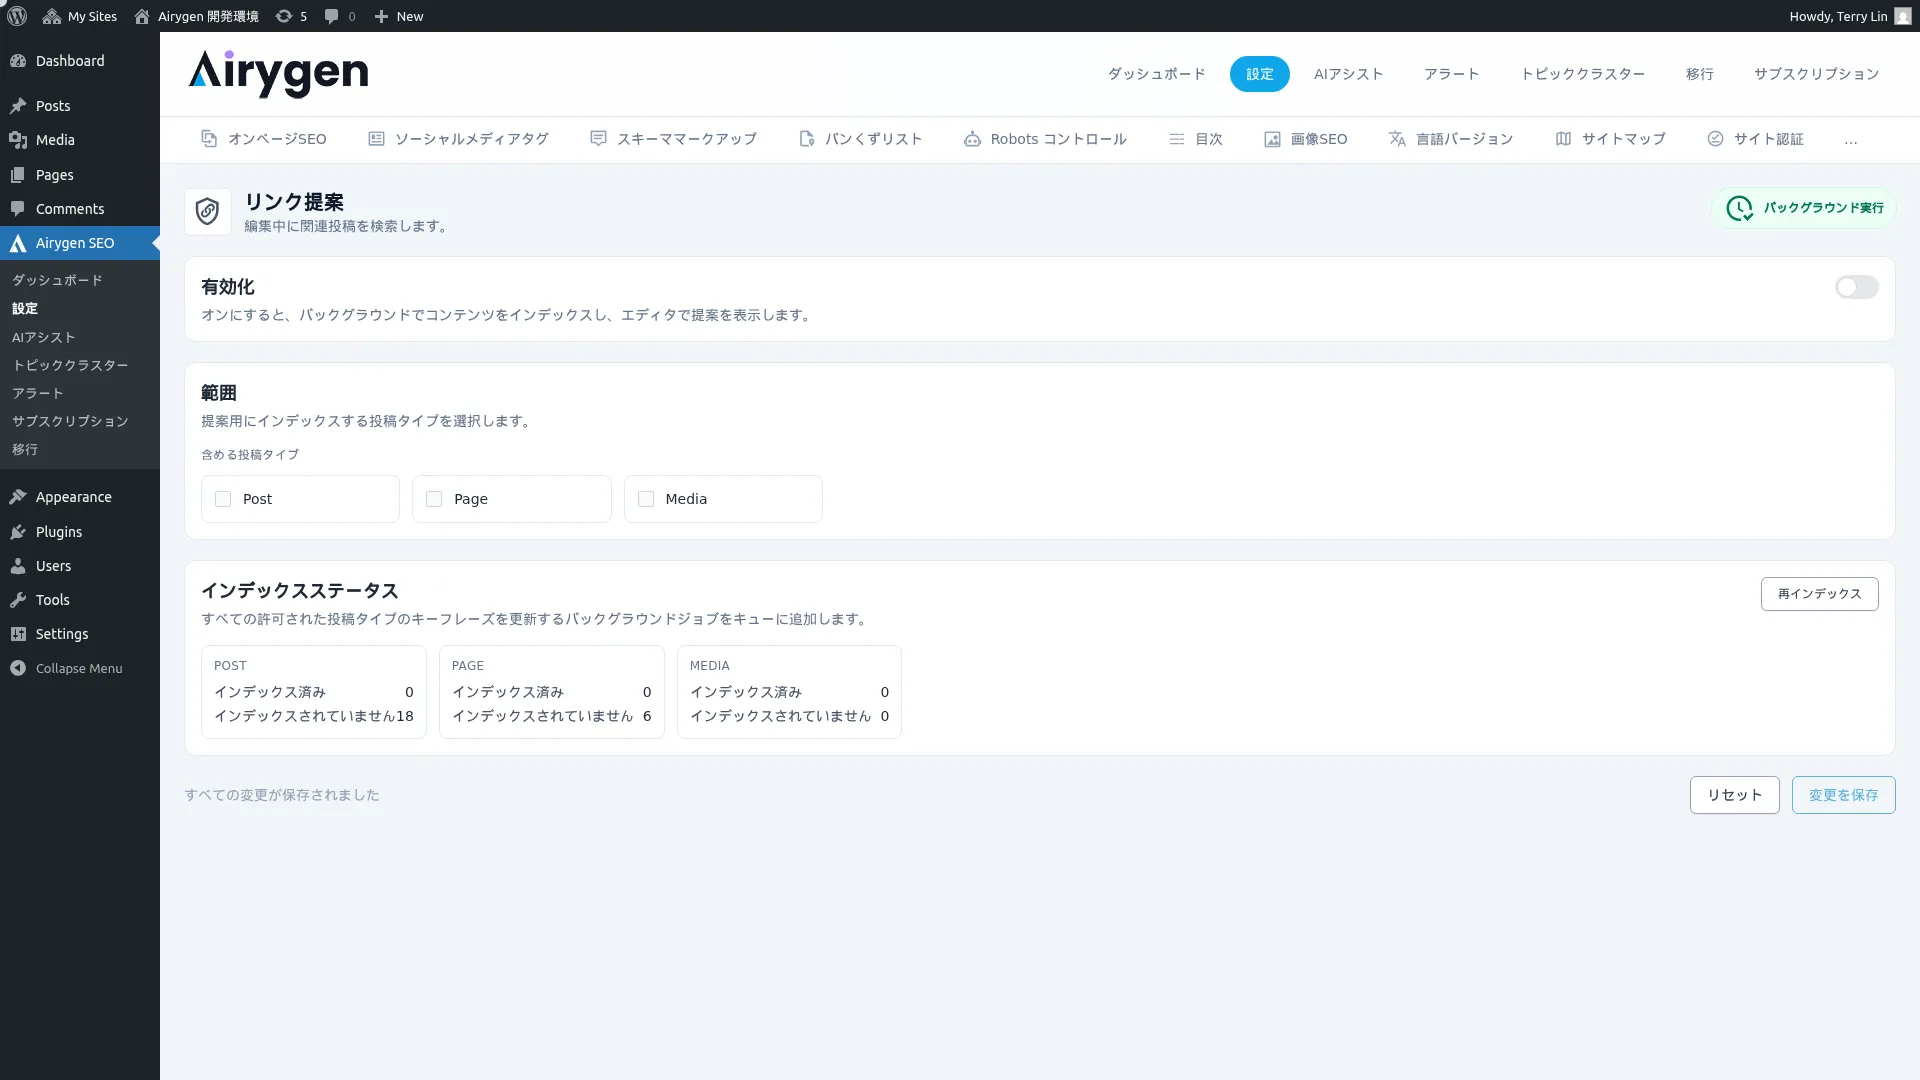Open the サイト認証 settings tab
This screenshot has height=1080, width=1920.
pyautogui.click(x=1755, y=139)
